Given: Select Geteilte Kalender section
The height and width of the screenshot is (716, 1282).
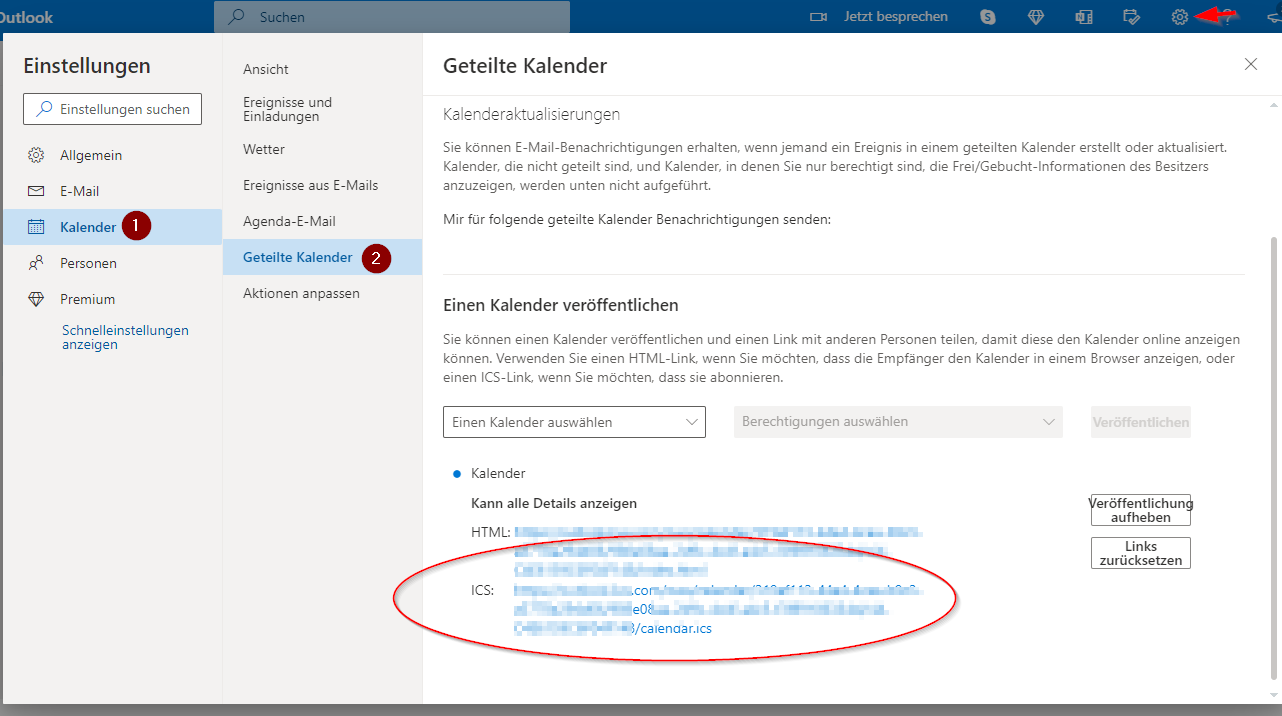Looking at the screenshot, I should point(322,257).
